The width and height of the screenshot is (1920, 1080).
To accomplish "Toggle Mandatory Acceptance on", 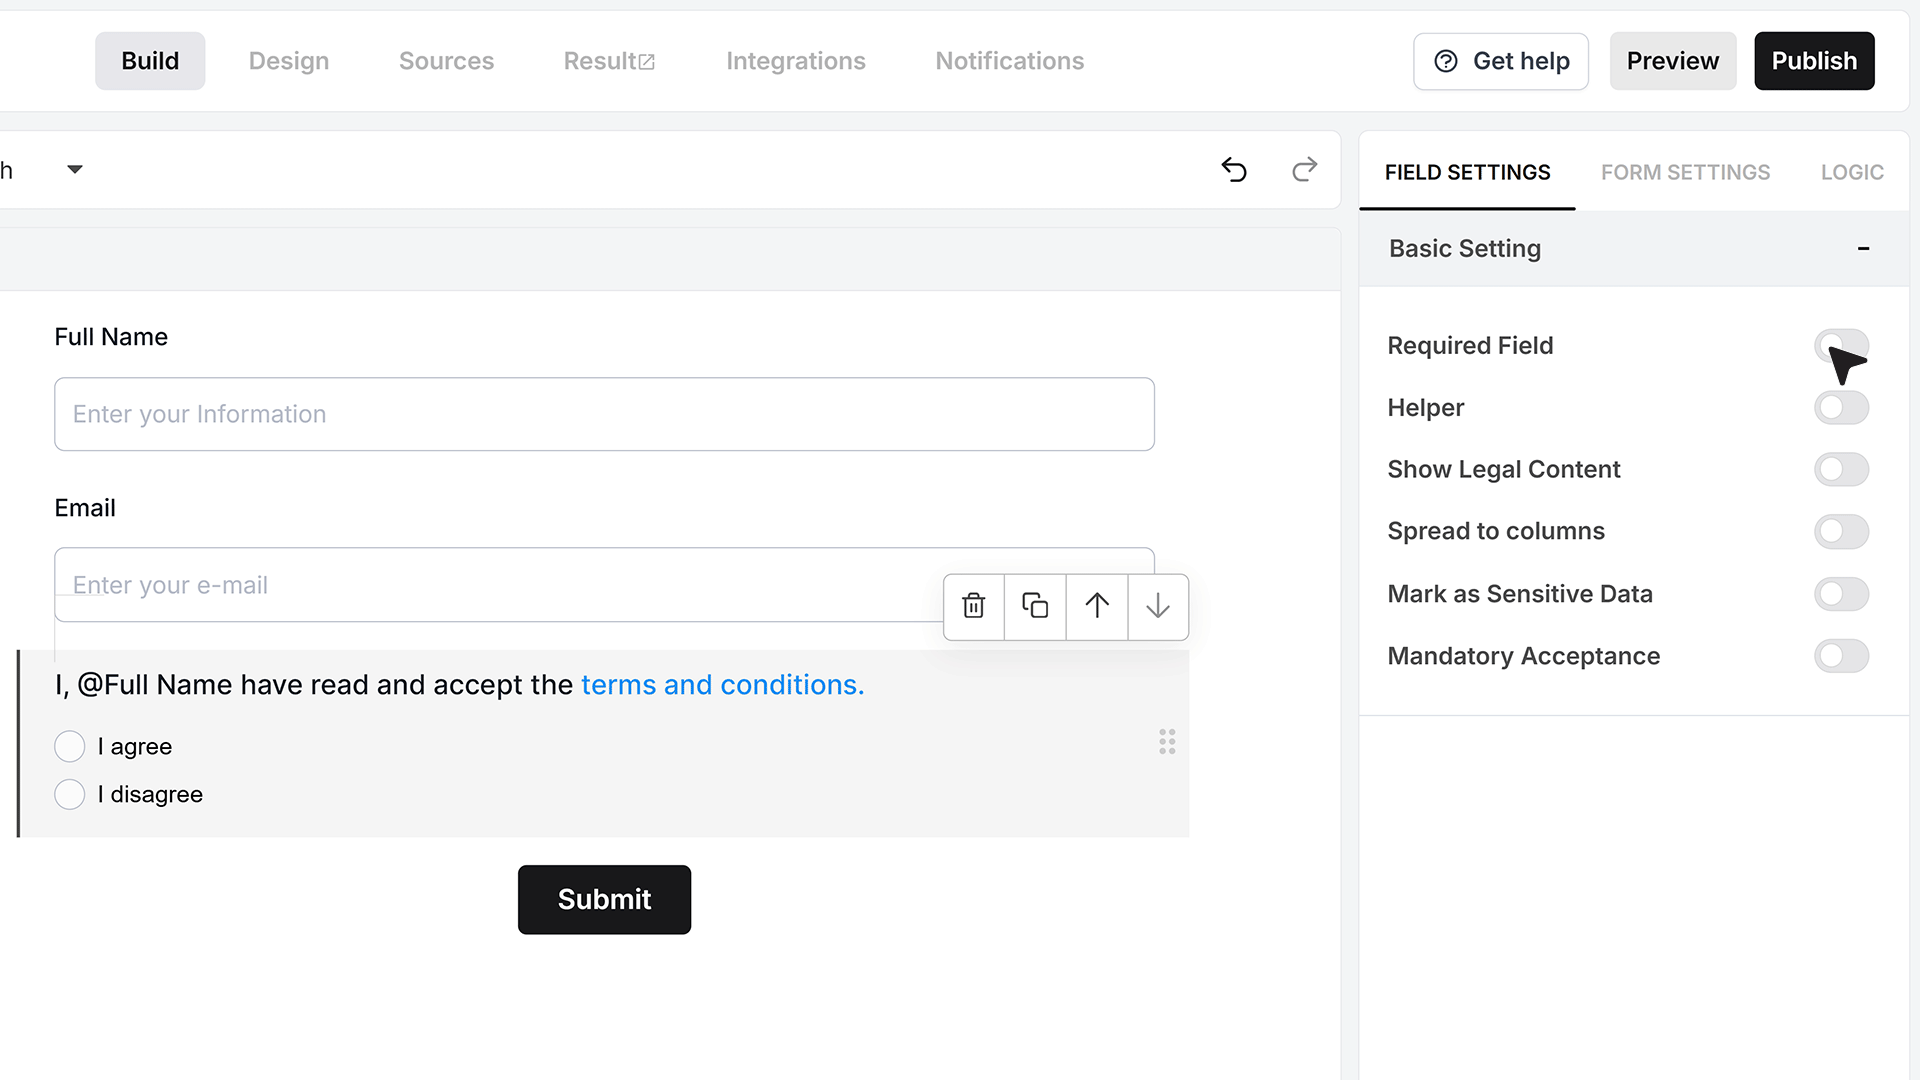I will point(1841,656).
